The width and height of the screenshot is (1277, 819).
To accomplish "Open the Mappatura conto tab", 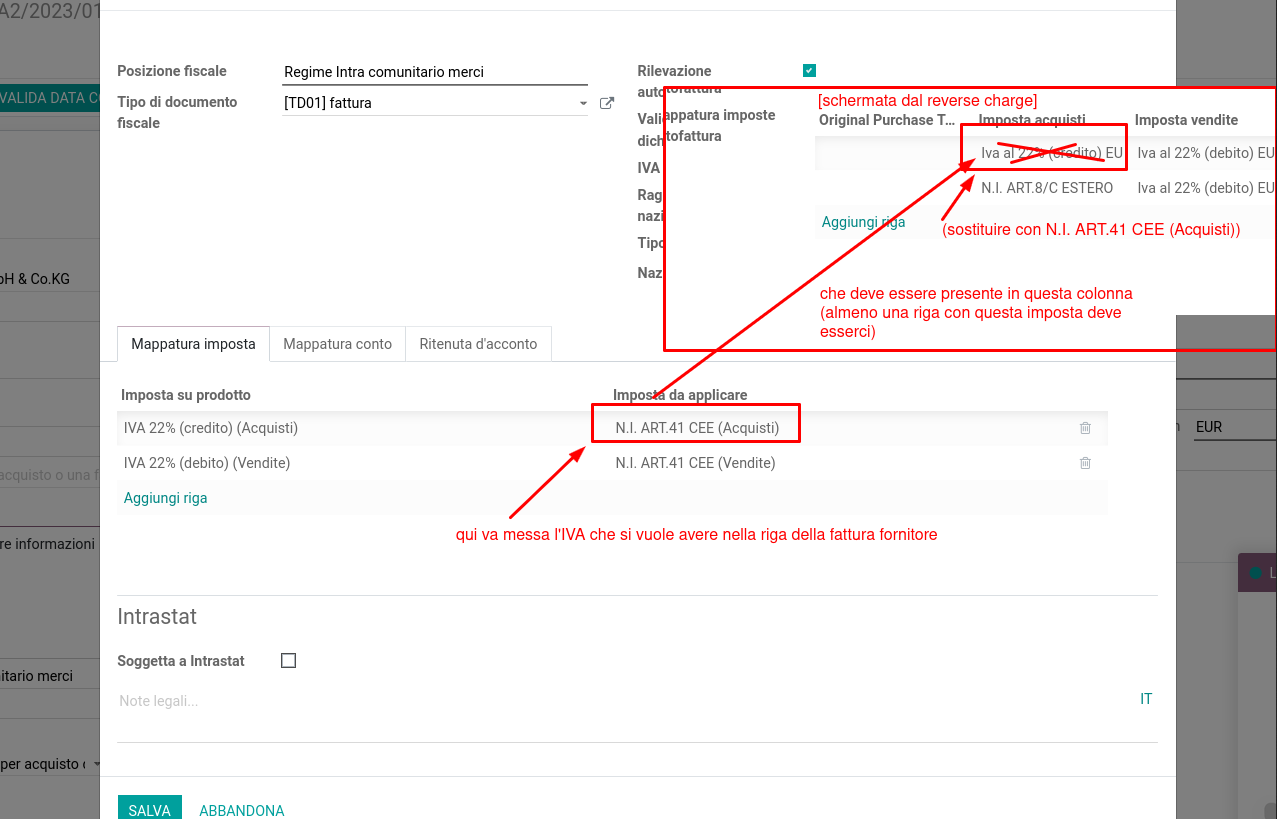I will pyautogui.click(x=337, y=344).
